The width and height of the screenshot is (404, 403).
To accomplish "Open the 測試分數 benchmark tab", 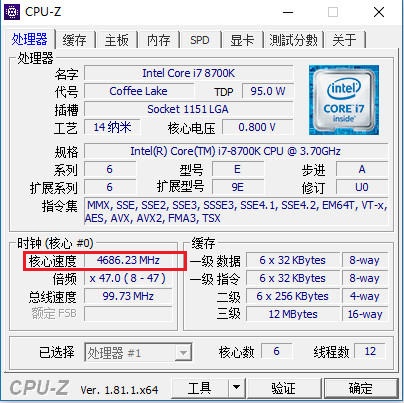I will (293, 40).
